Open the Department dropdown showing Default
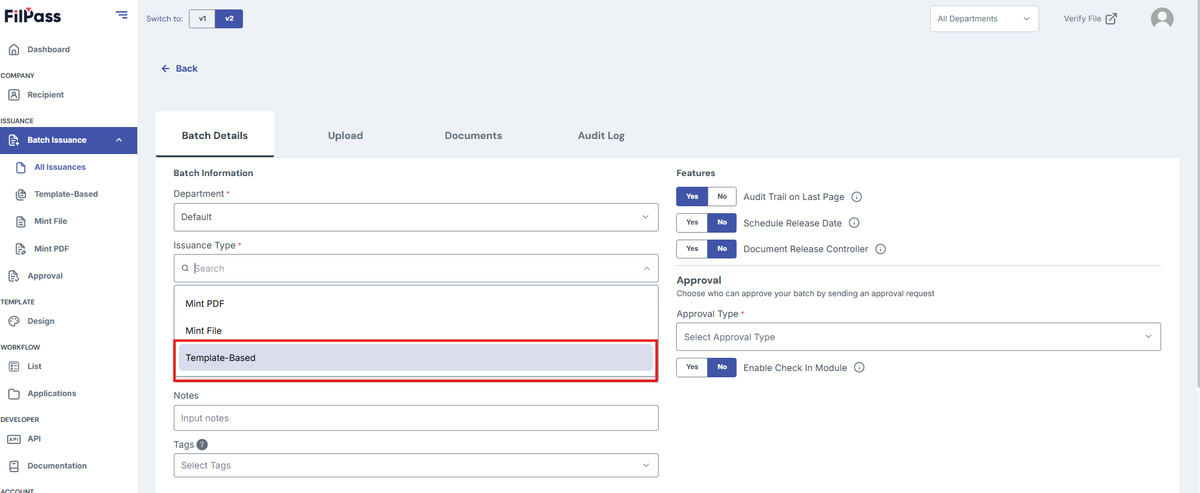This screenshot has height=493, width=1200. point(416,217)
